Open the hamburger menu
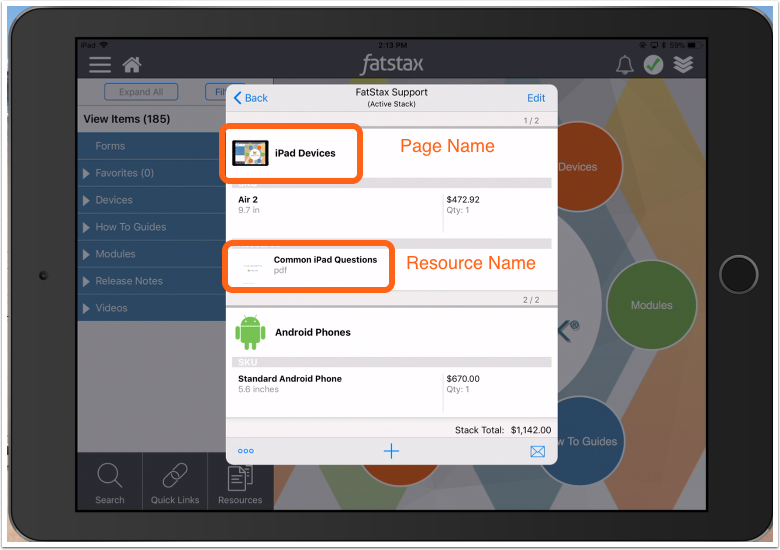Image resolution: width=780 pixels, height=550 pixels. coord(100,65)
